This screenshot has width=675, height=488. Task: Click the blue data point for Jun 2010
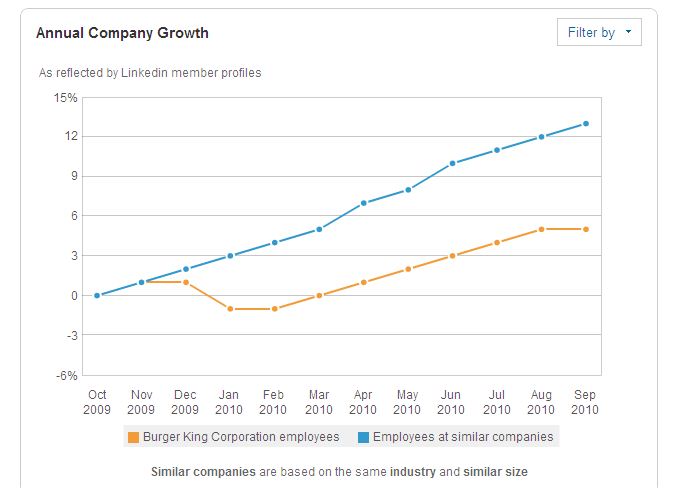(452, 164)
